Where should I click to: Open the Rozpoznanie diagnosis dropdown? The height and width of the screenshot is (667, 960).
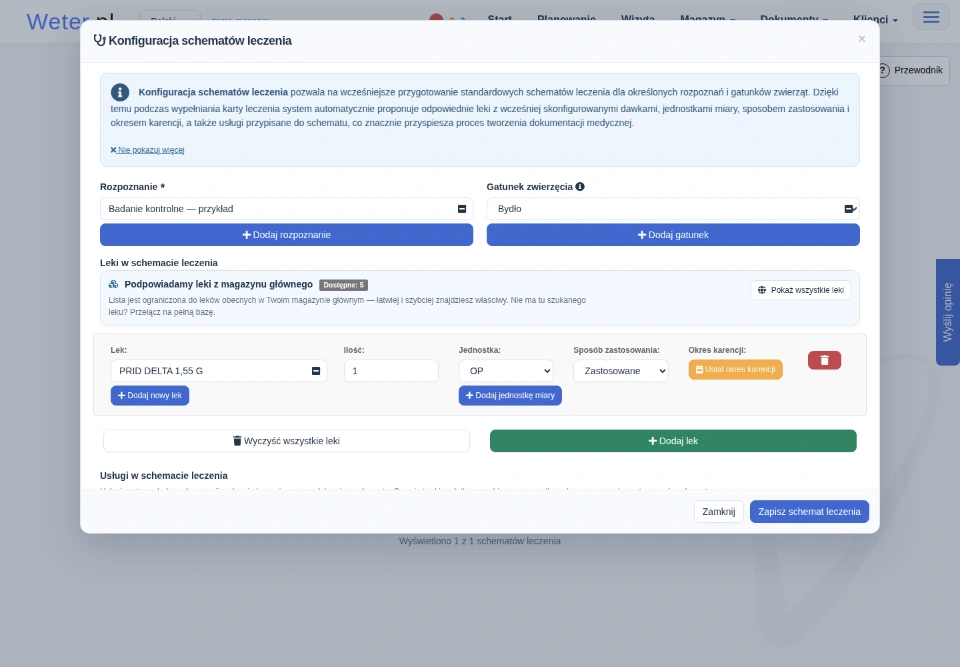click(x=287, y=209)
